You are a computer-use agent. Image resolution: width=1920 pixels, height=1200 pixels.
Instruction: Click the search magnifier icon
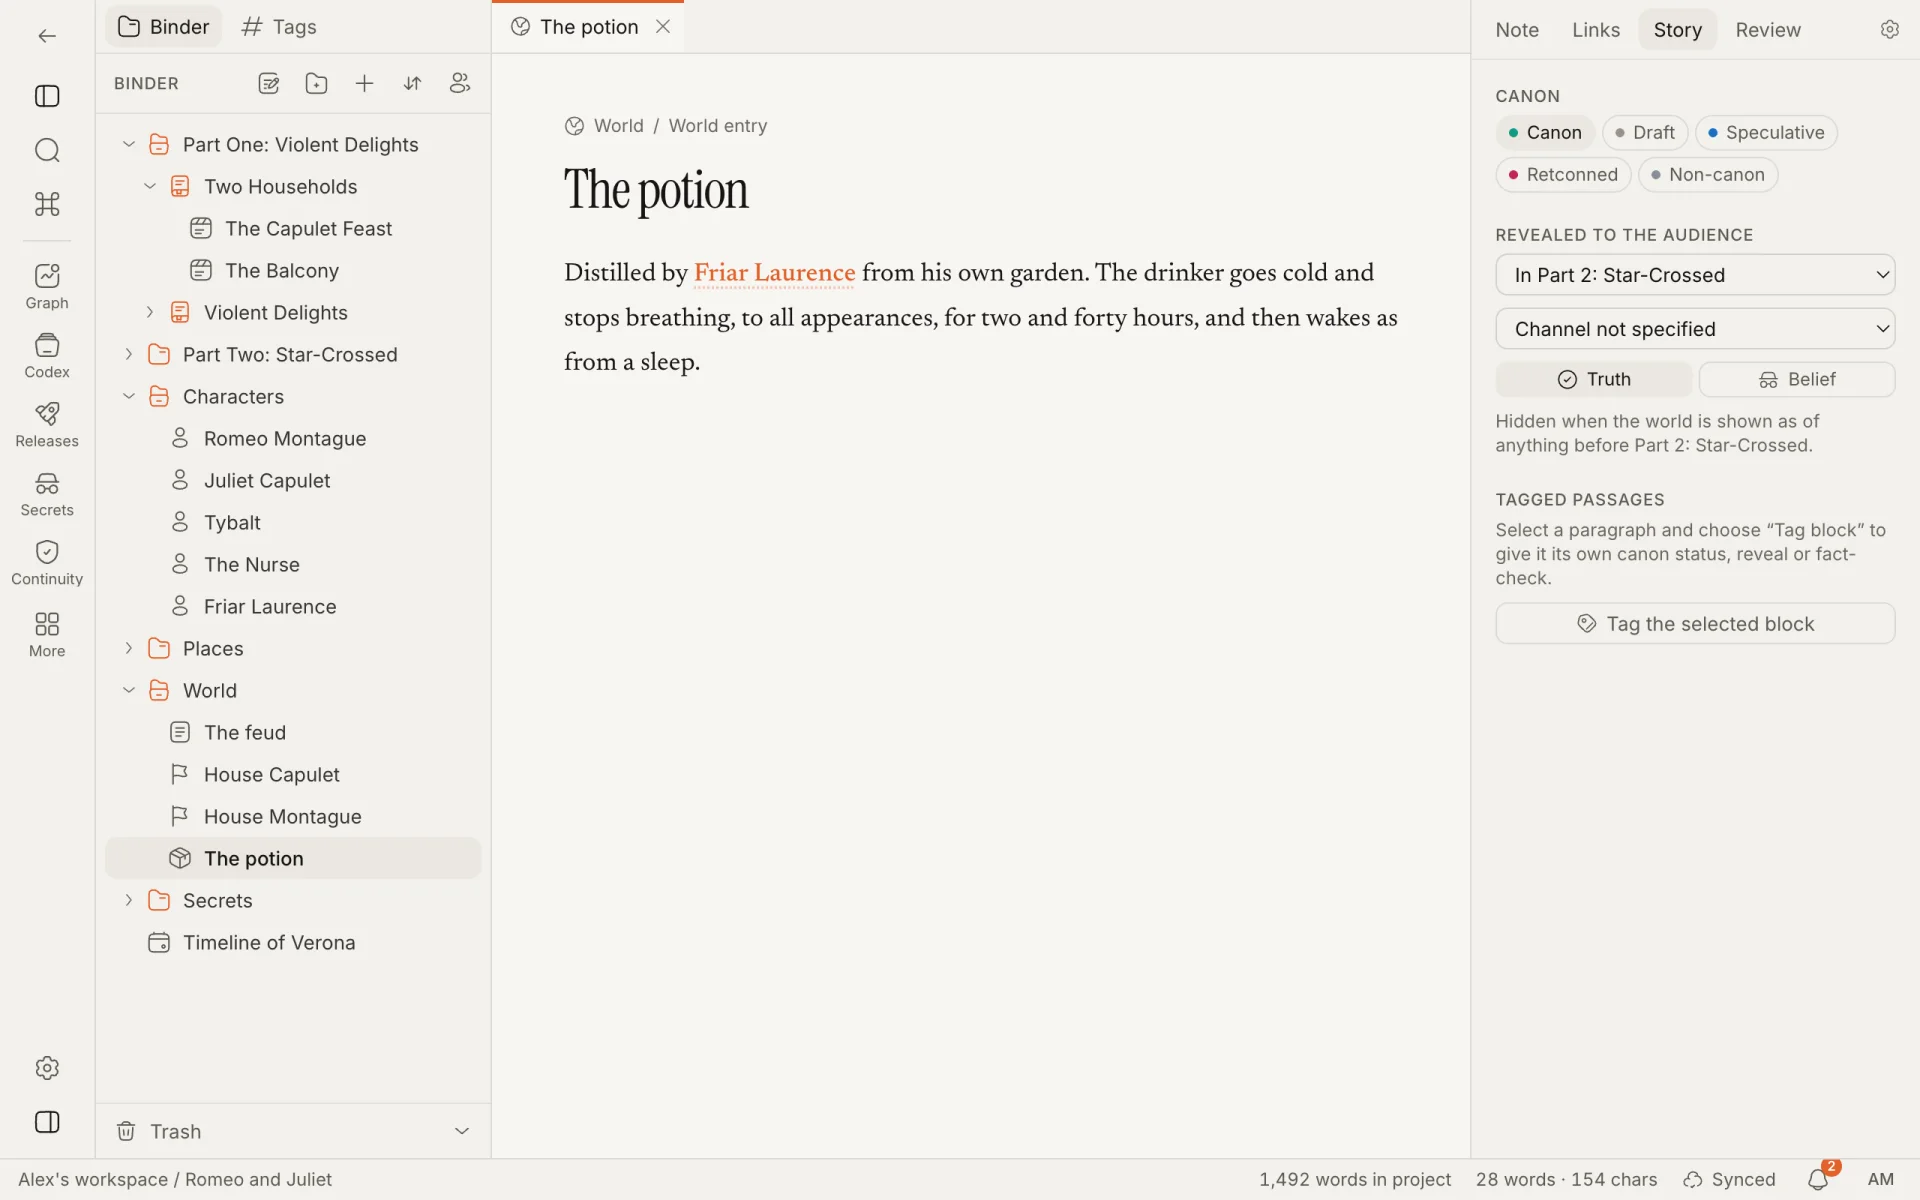coord(47,150)
